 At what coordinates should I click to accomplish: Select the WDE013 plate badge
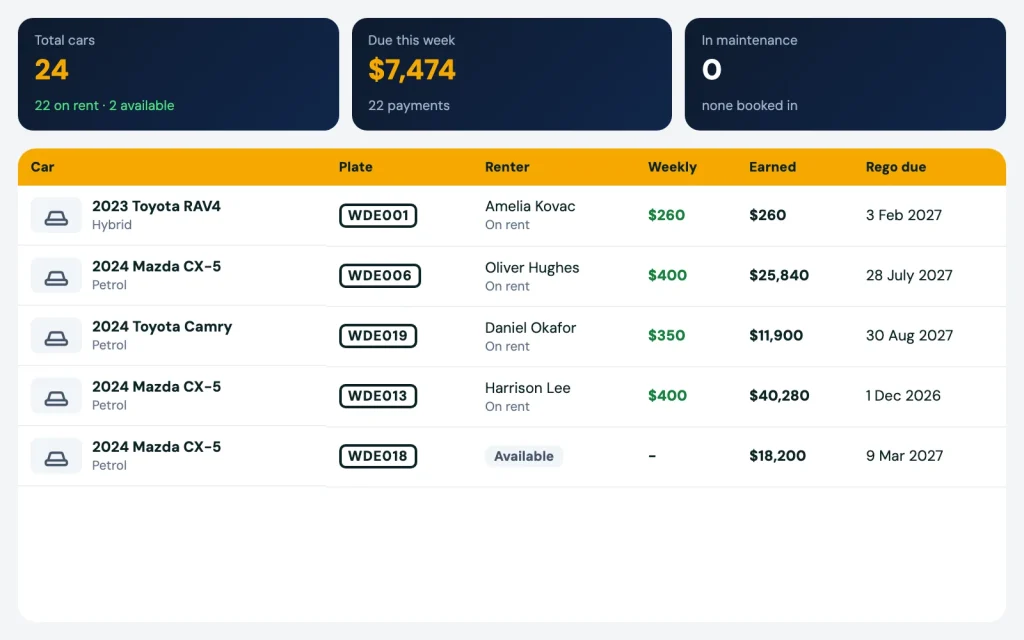click(x=378, y=396)
